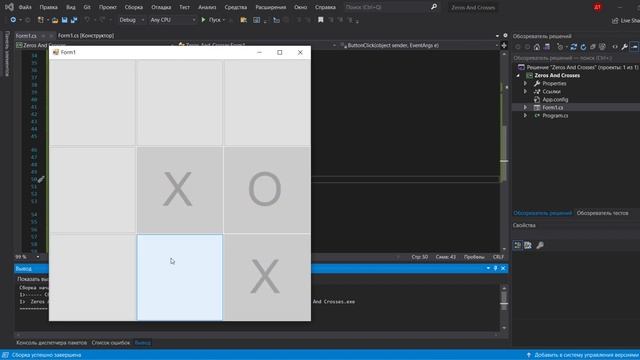This screenshot has height=360, width=640.
Task: Switch to Обозреватель тестов tab
Action: (602, 213)
